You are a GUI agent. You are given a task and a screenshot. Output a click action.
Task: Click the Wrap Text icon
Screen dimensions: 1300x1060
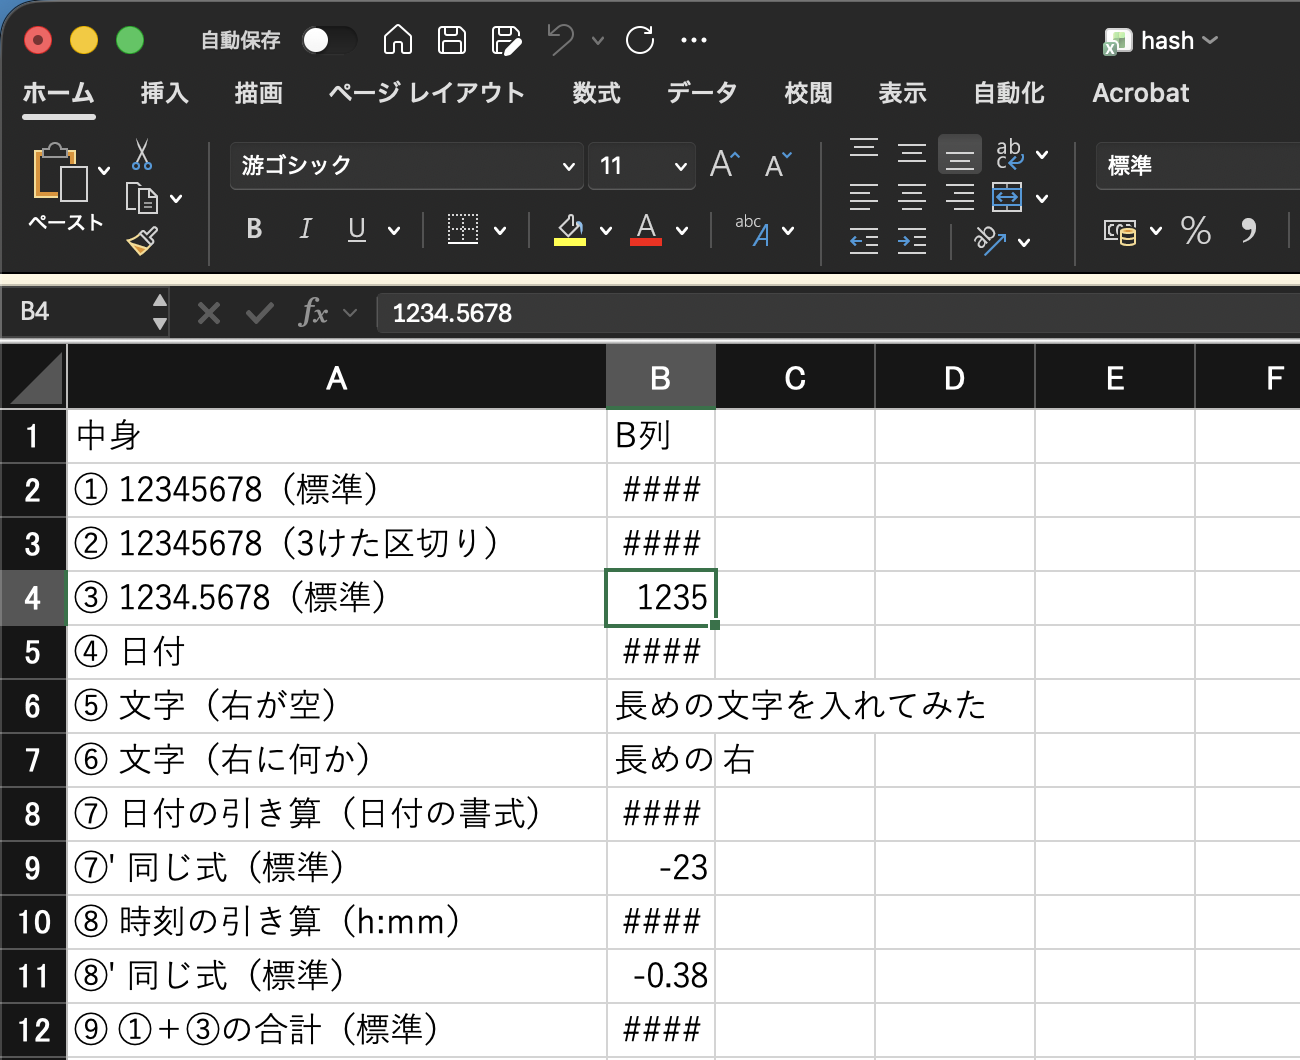click(1009, 154)
